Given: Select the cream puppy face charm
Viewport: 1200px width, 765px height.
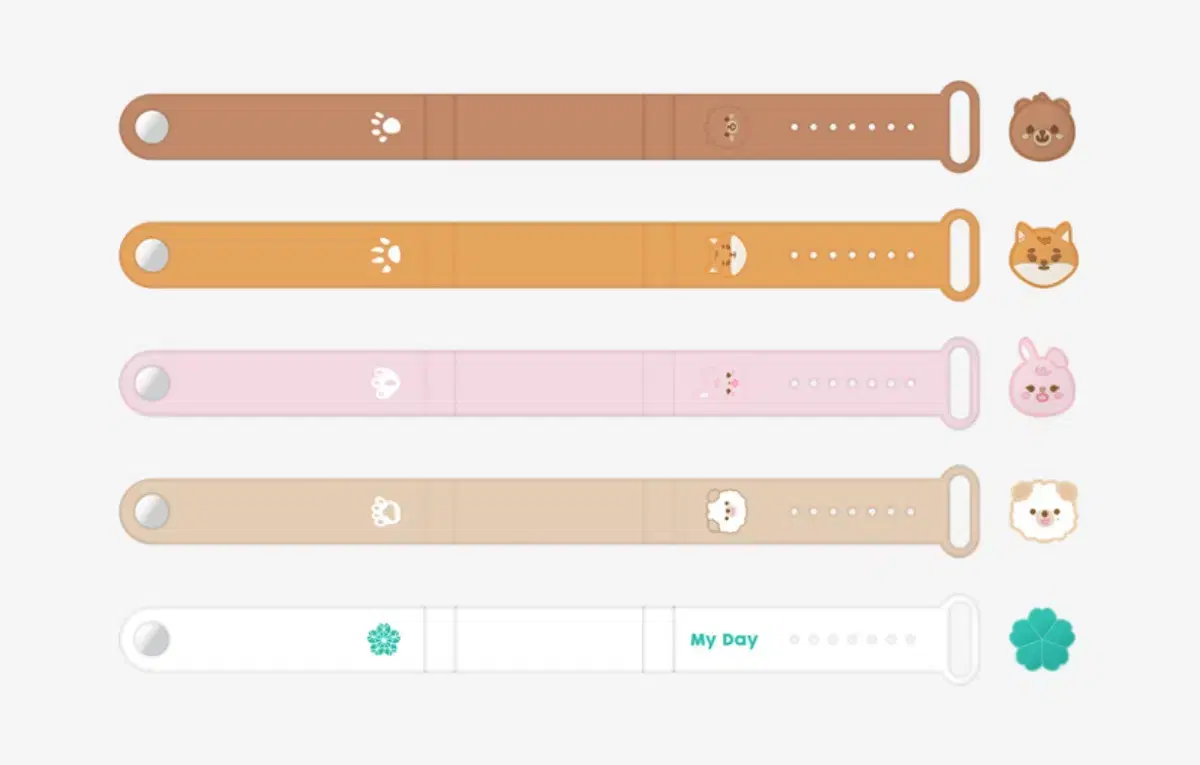Looking at the screenshot, I should click(1043, 510).
